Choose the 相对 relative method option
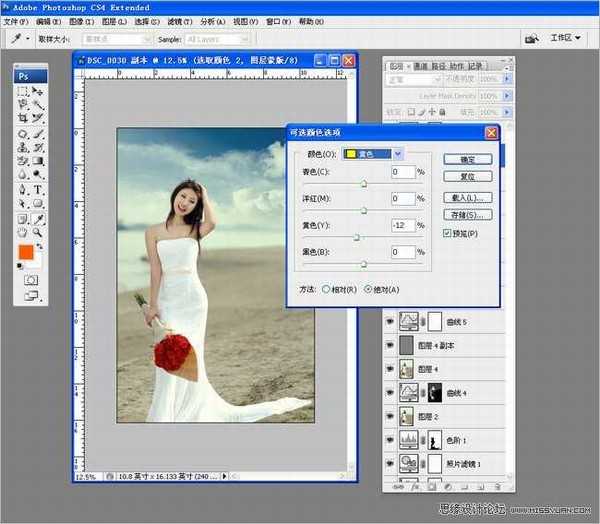 pos(326,288)
